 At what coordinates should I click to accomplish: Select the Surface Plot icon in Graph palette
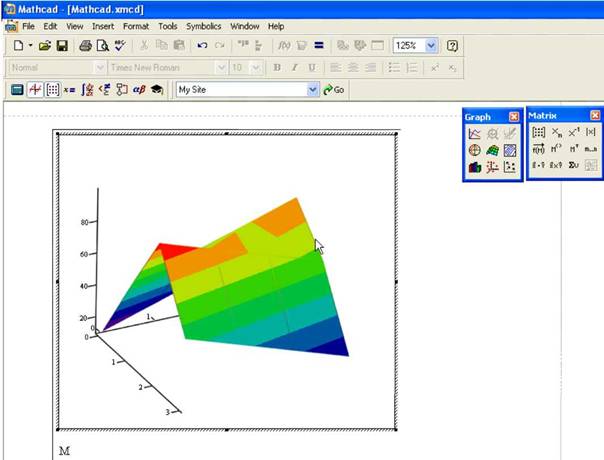[x=493, y=150]
